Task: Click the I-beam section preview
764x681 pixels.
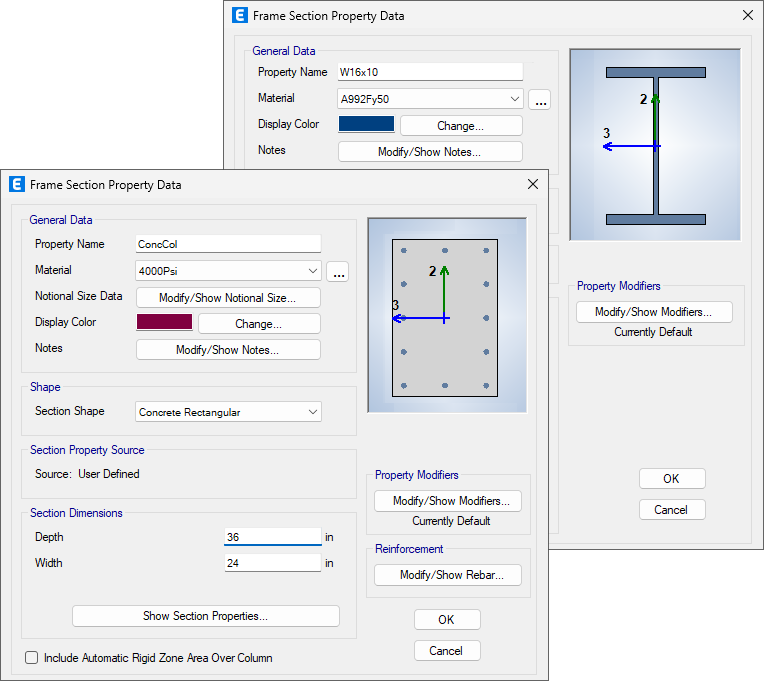Action: point(655,145)
